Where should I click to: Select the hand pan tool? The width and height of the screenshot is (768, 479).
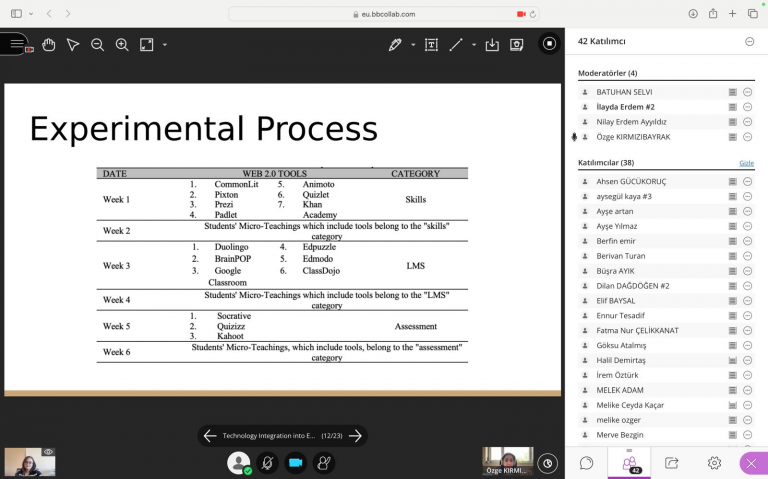point(48,45)
